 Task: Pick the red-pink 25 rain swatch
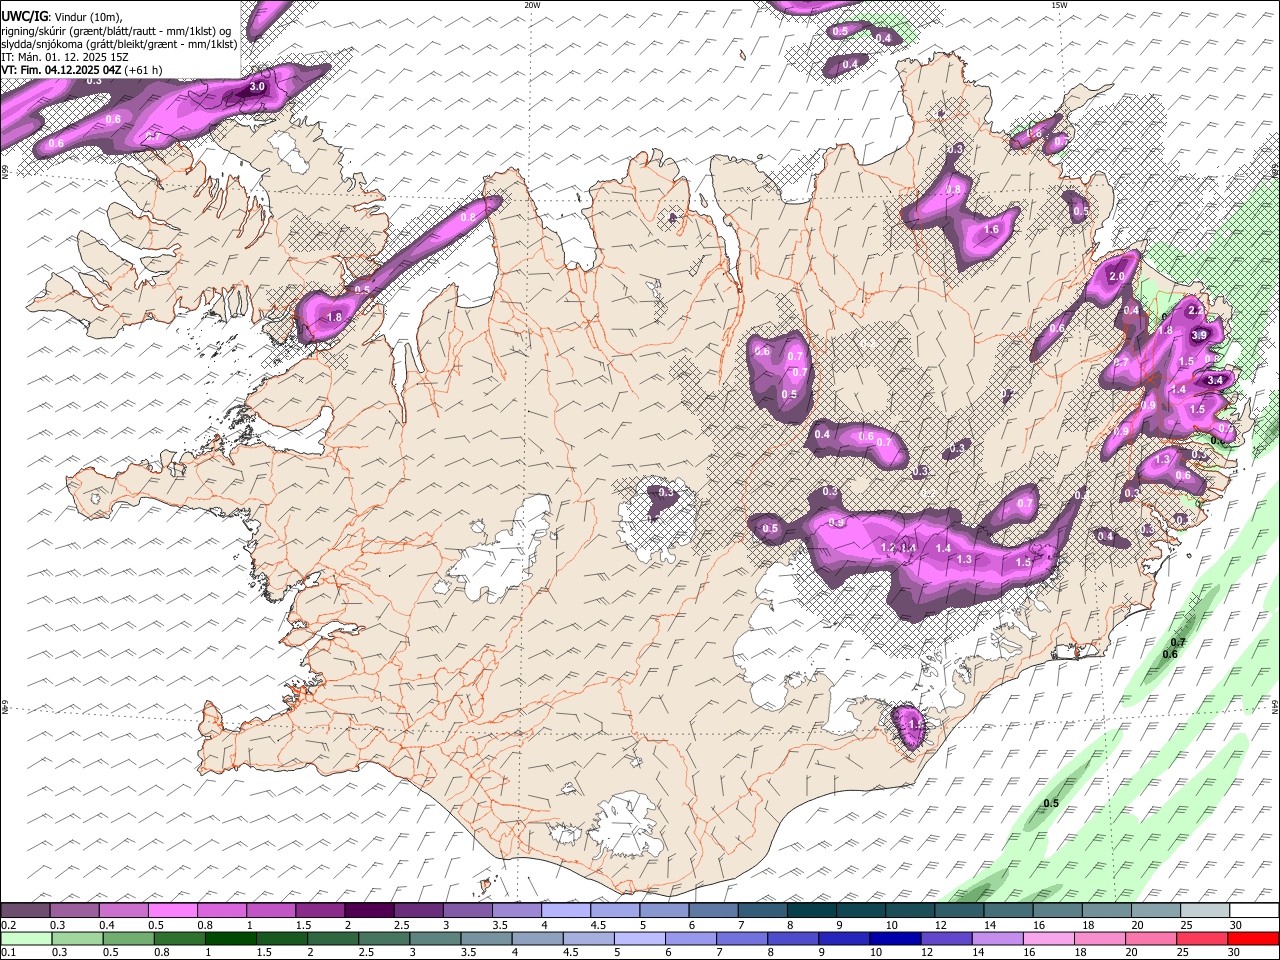coord(1203,938)
